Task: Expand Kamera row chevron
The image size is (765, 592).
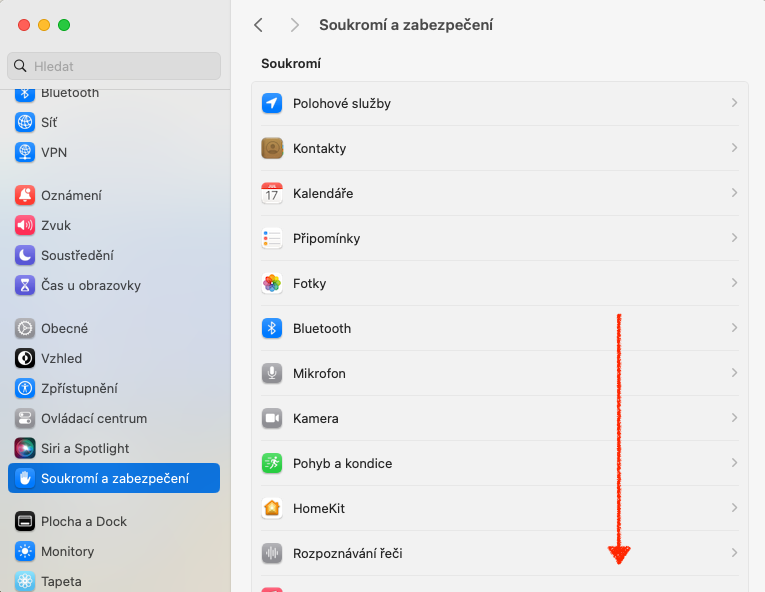Action: [734, 418]
